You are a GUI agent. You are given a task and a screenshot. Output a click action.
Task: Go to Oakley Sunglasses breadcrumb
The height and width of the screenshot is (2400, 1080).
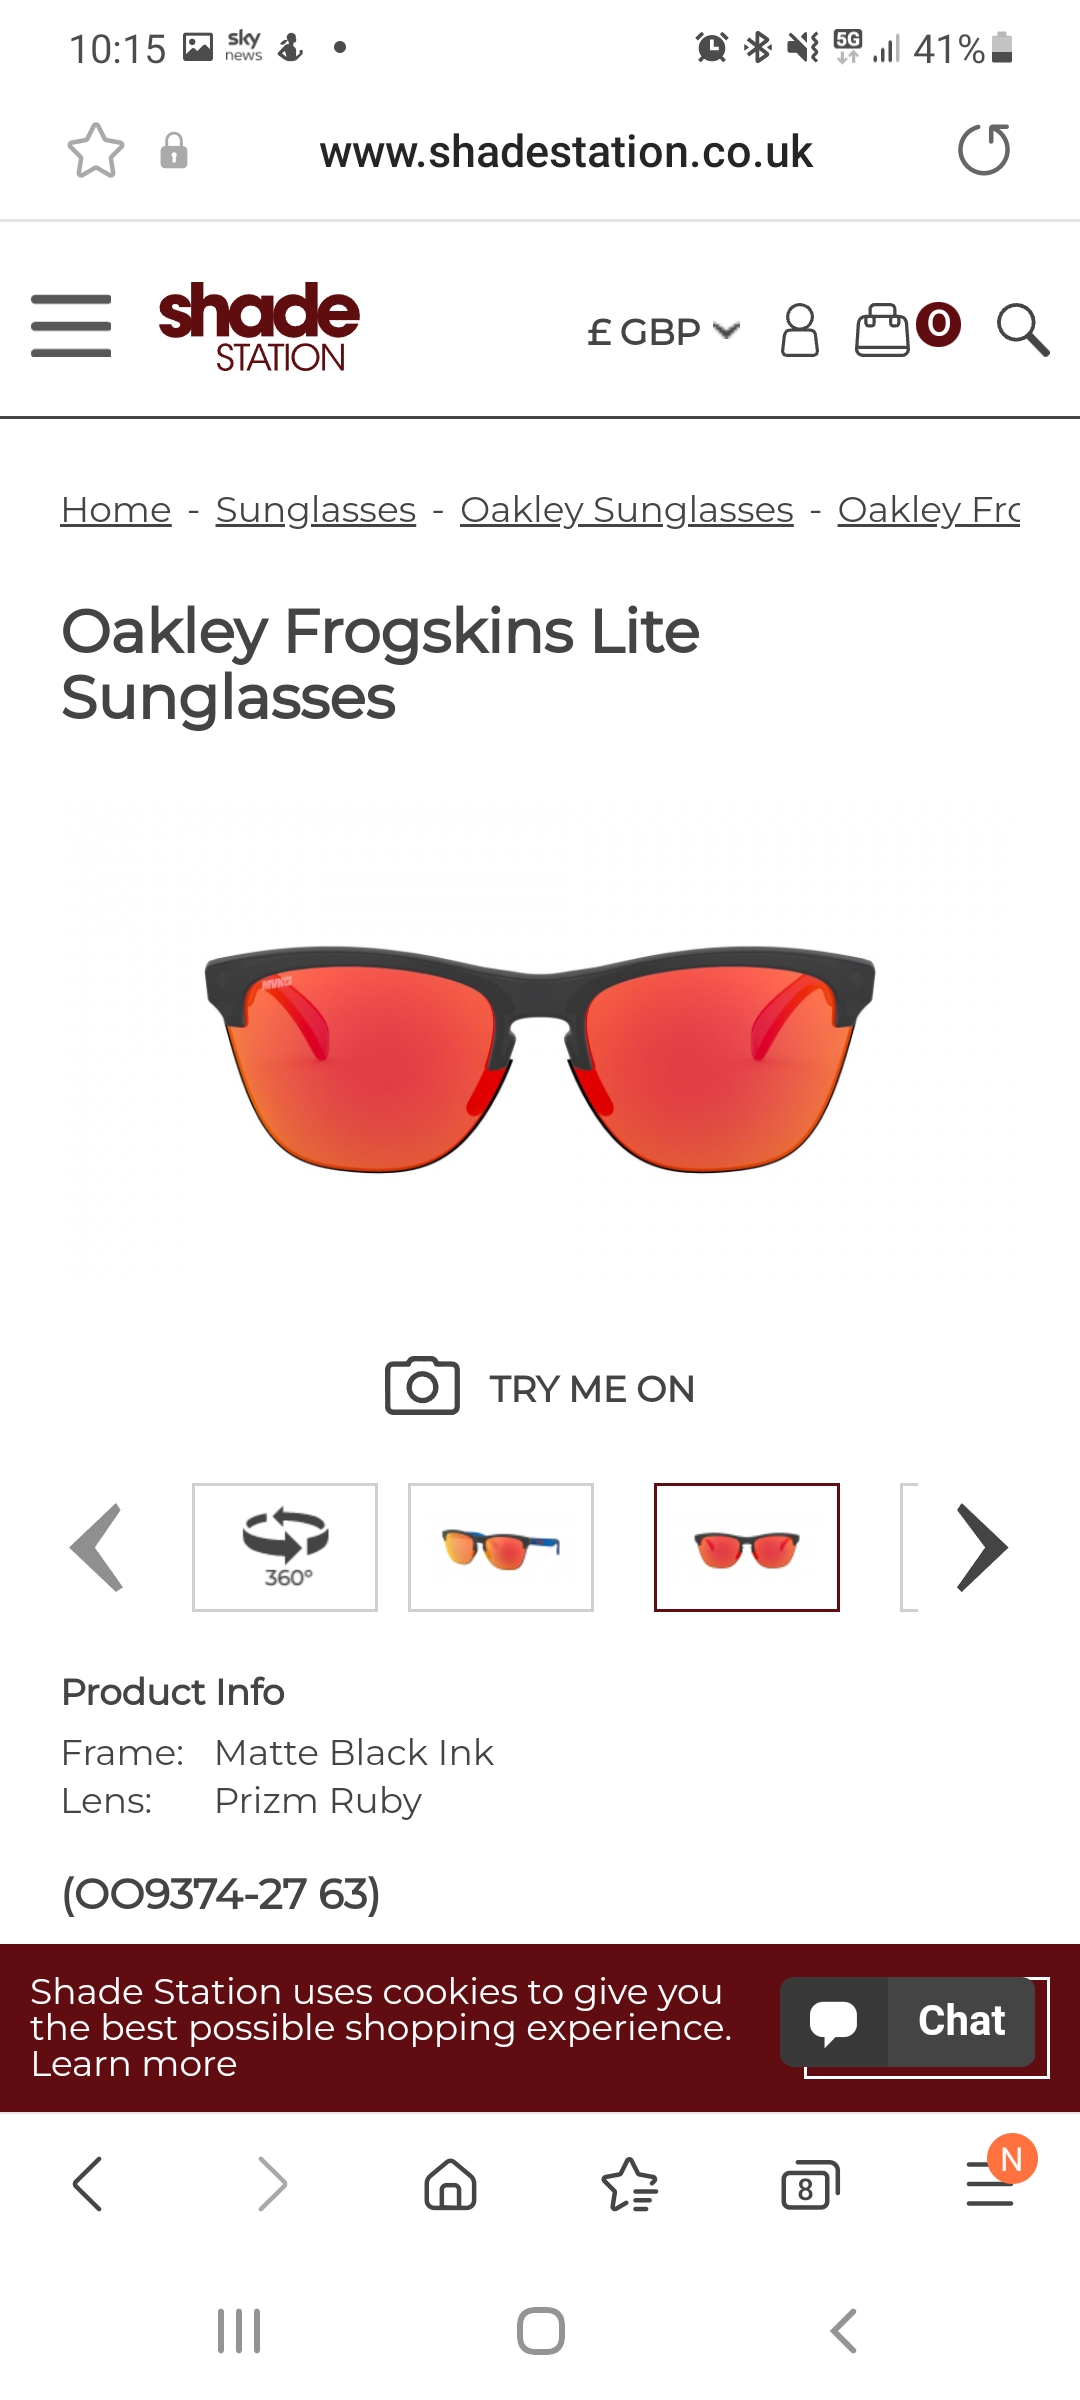pos(627,510)
